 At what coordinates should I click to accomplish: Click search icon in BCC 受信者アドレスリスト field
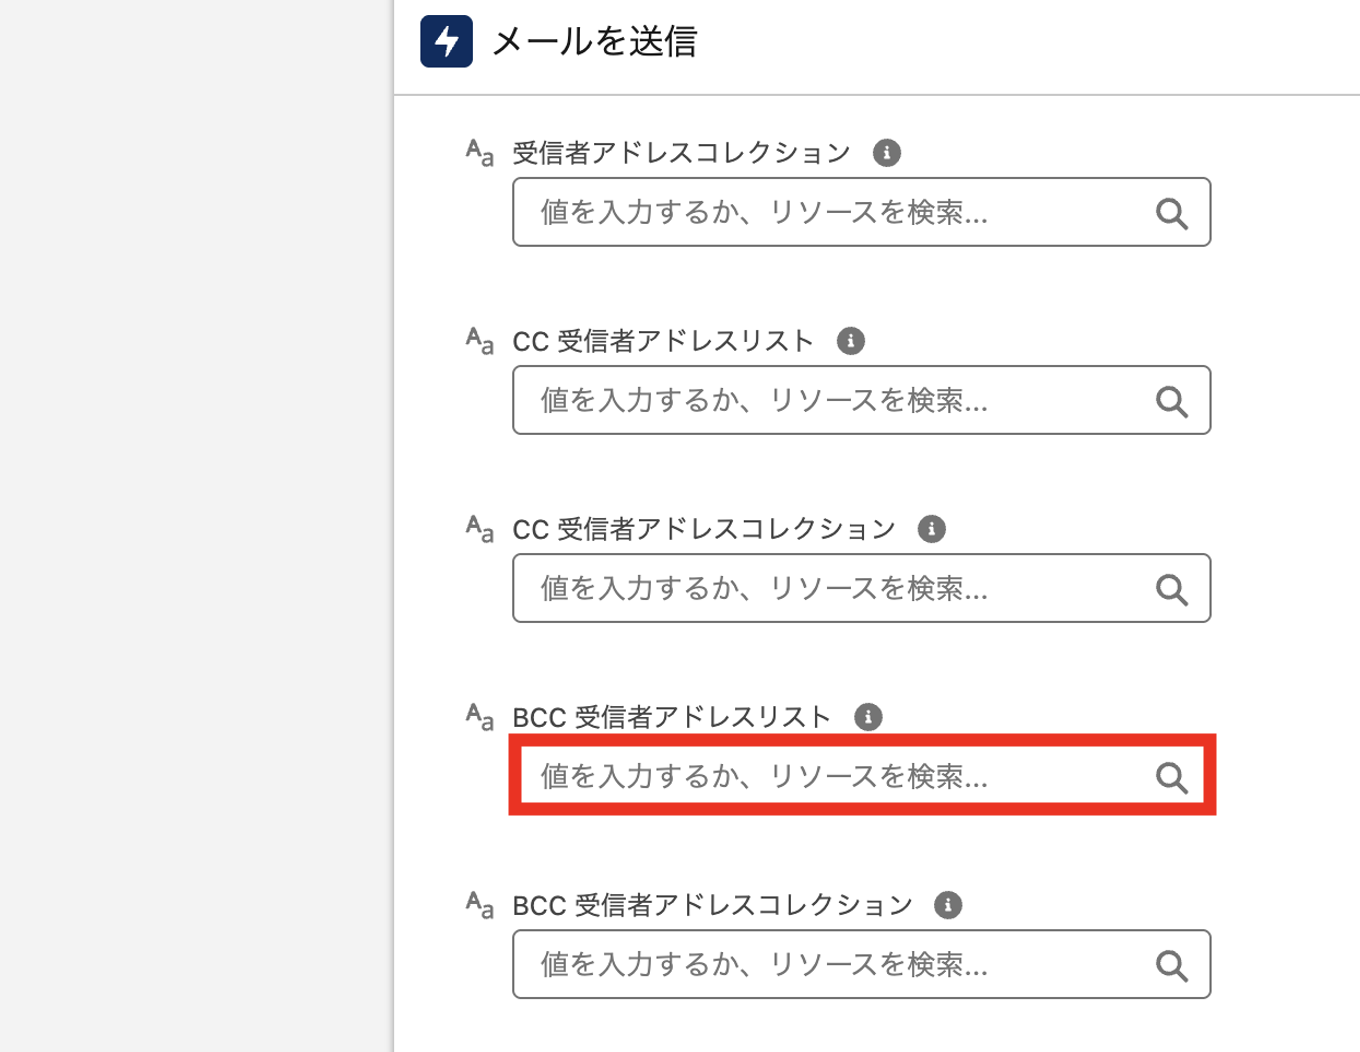(1171, 777)
